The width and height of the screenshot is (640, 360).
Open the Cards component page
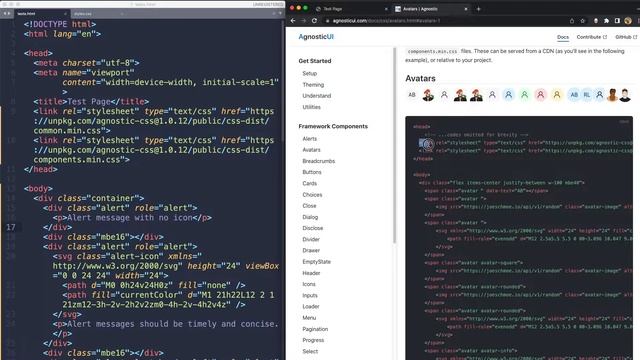309,183
